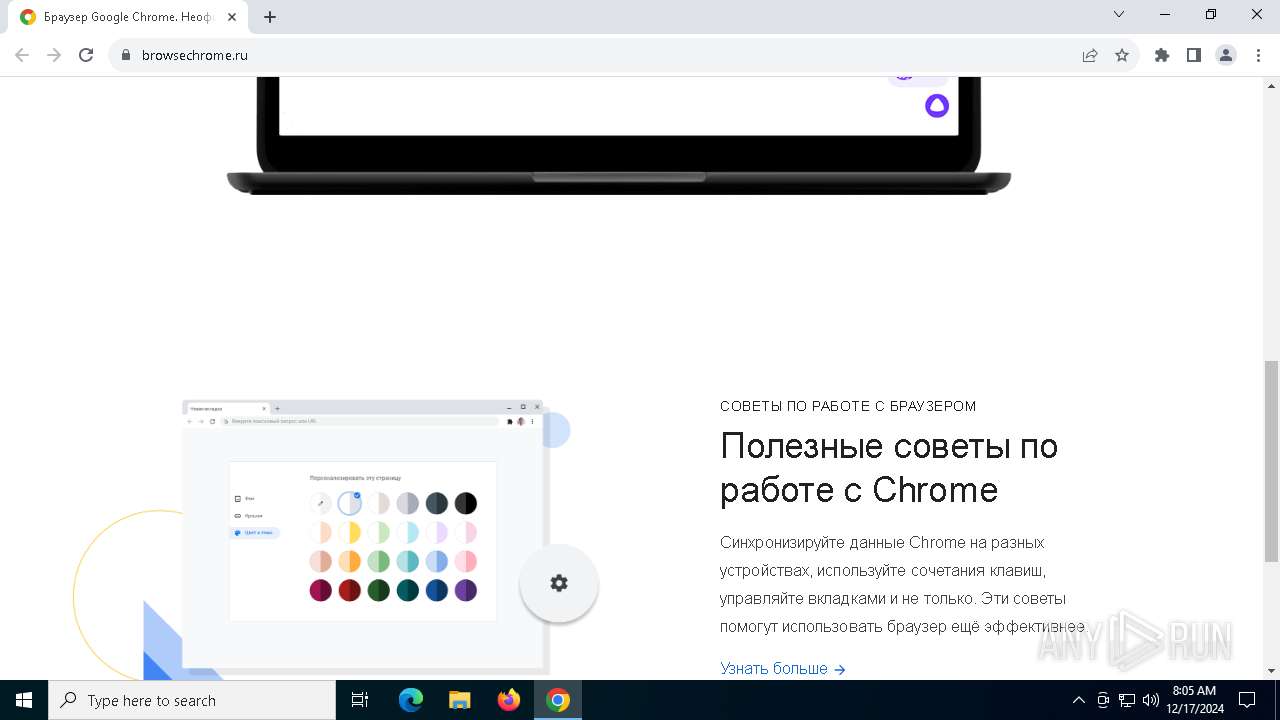Open the Chrome profile avatar
Screen dimensions: 1280x720
[x=1226, y=55]
